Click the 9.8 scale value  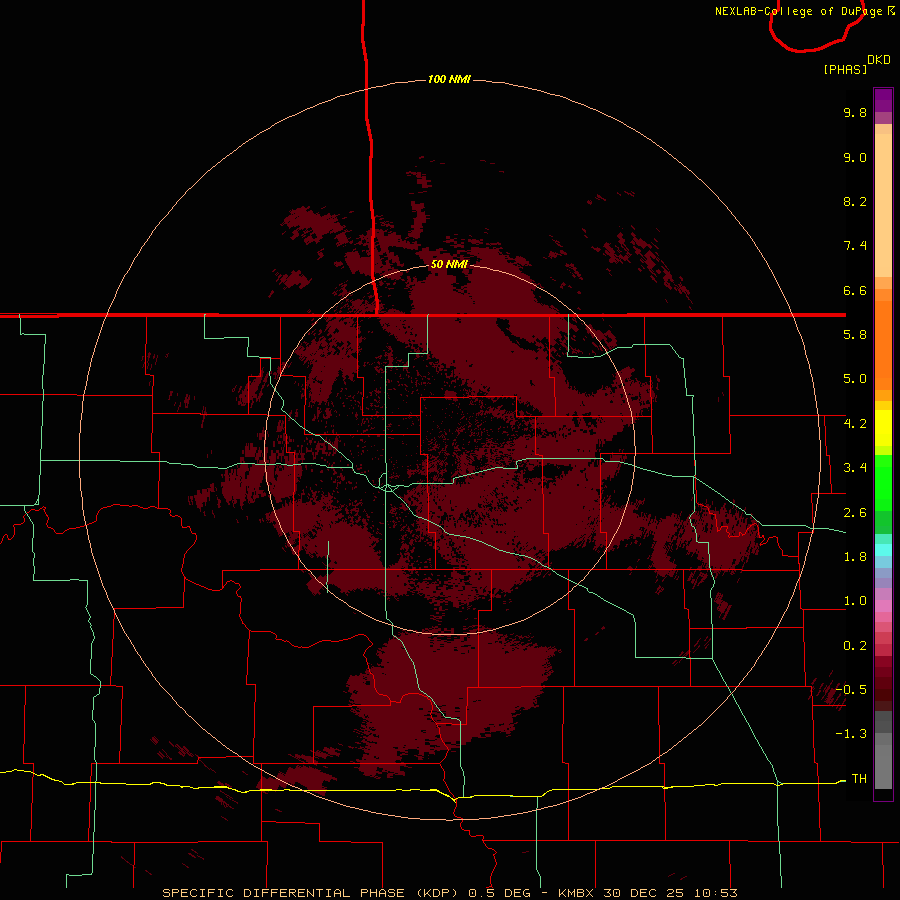(x=855, y=112)
